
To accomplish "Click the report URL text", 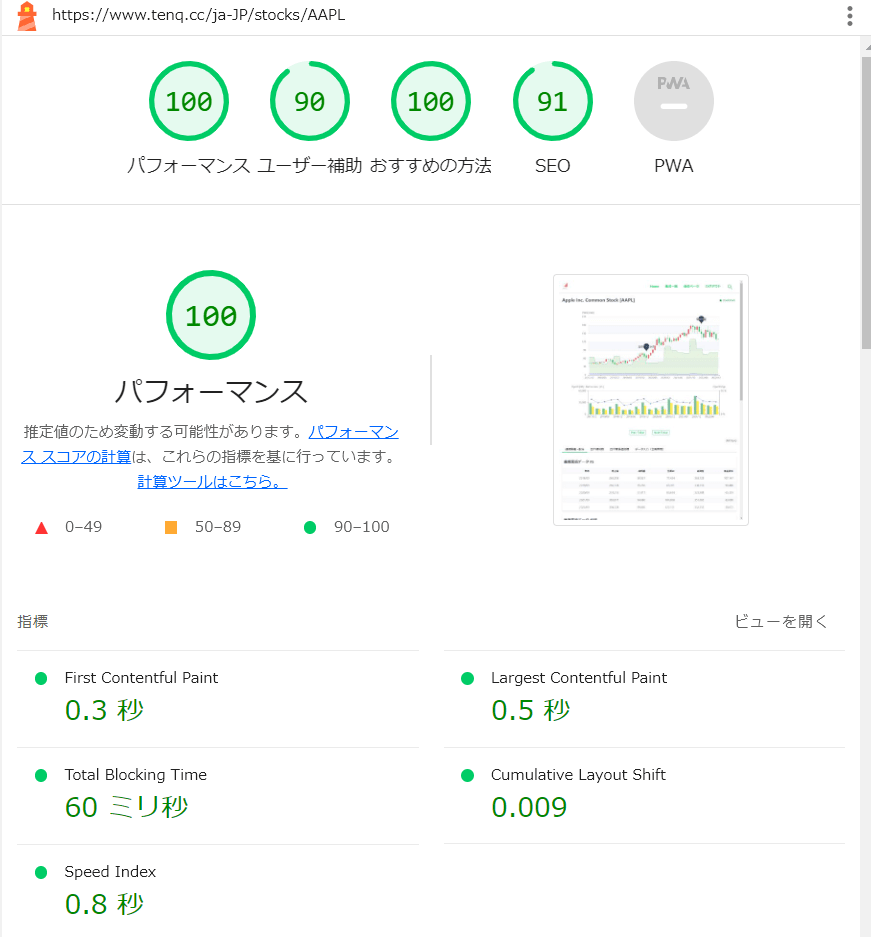I will tap(198, 15).
